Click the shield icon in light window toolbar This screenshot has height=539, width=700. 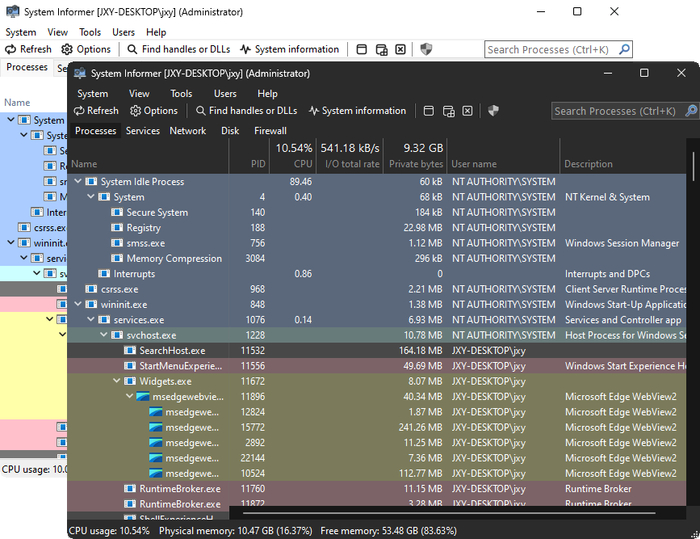pos(426,49)
